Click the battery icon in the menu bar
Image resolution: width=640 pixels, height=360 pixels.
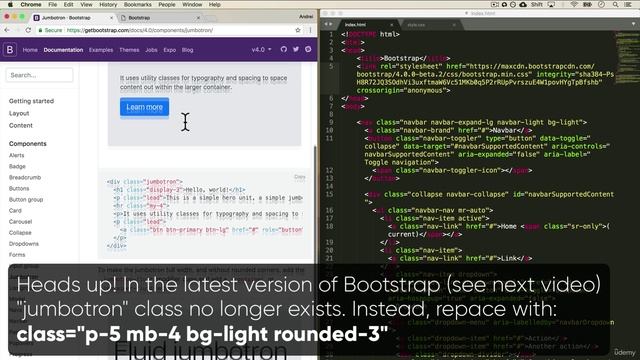(587, 4)
